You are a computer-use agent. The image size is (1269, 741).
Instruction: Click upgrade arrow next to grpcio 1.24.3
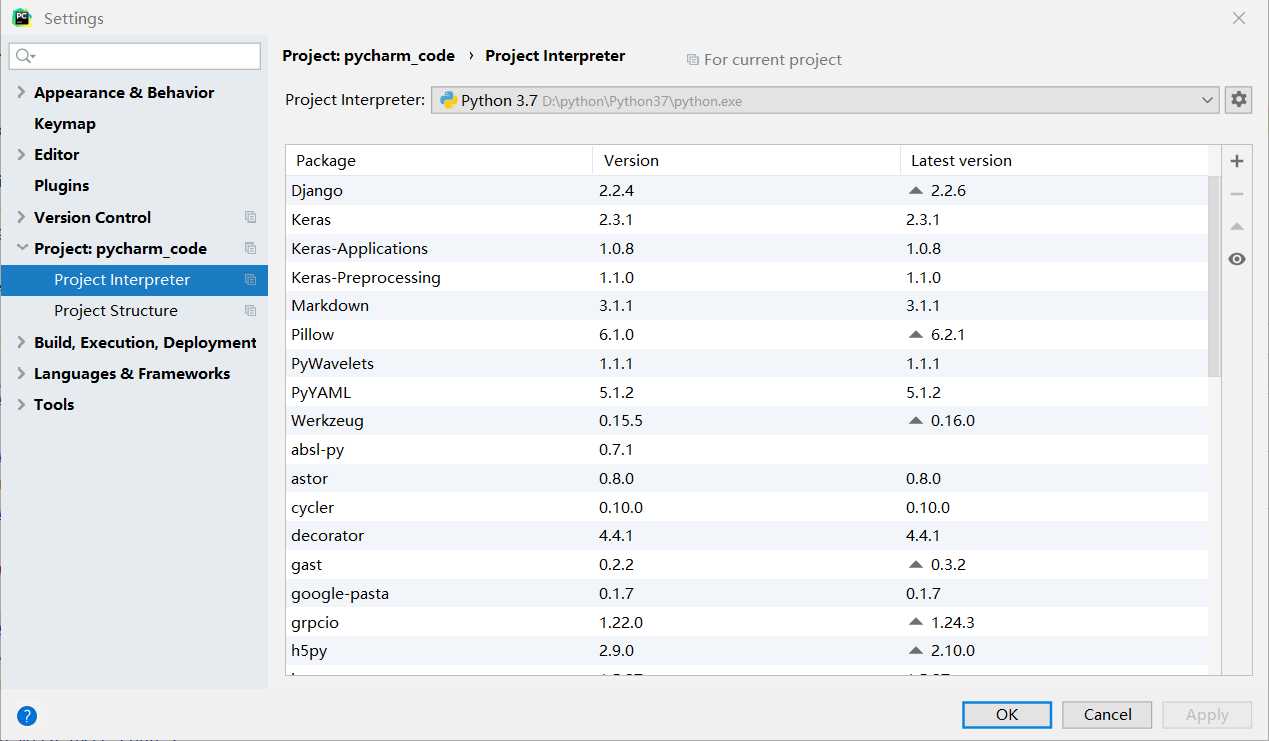pos(916,622)
